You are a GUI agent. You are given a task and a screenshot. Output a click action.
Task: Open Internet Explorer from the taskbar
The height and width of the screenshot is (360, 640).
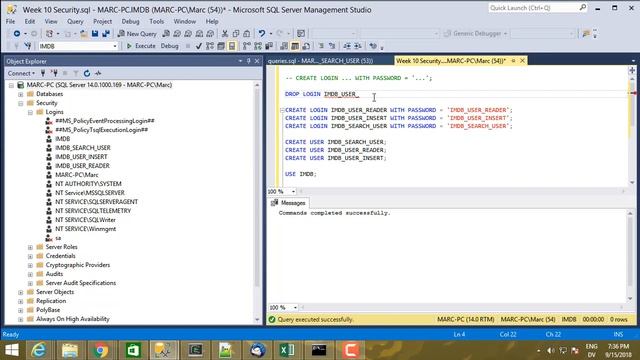pos(39,350)
